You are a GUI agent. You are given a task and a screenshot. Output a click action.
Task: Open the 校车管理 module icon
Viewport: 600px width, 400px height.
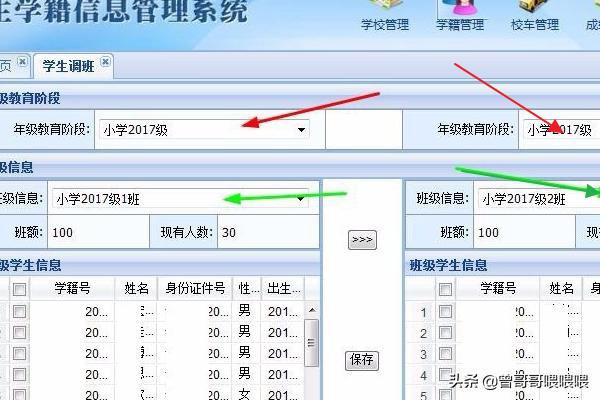tap(534, 15)
